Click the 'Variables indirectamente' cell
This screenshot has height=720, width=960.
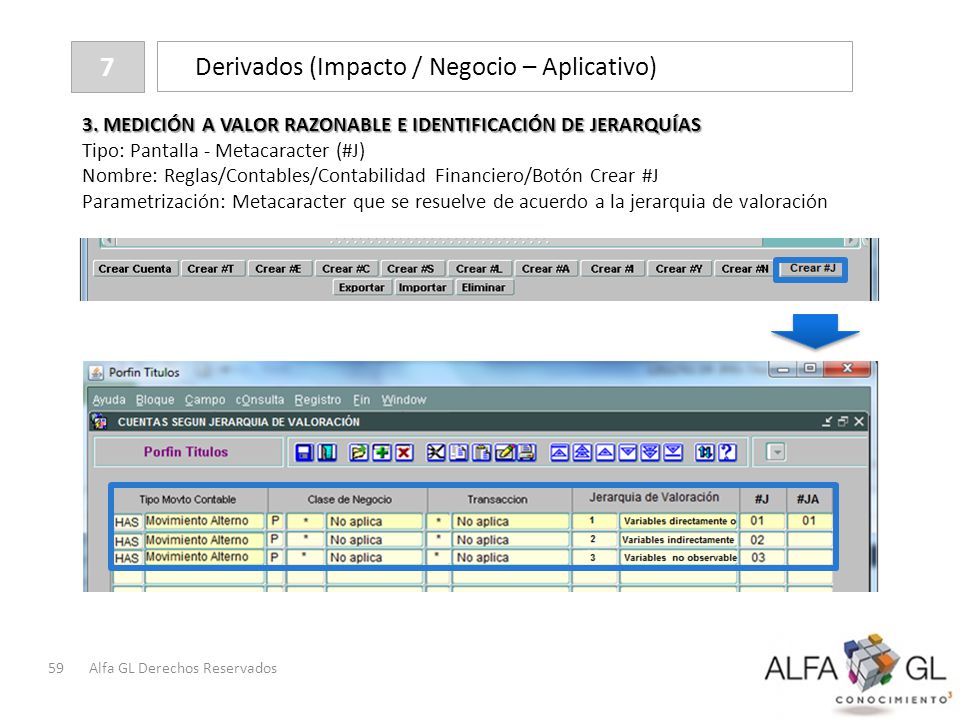[x=678, y=540]
